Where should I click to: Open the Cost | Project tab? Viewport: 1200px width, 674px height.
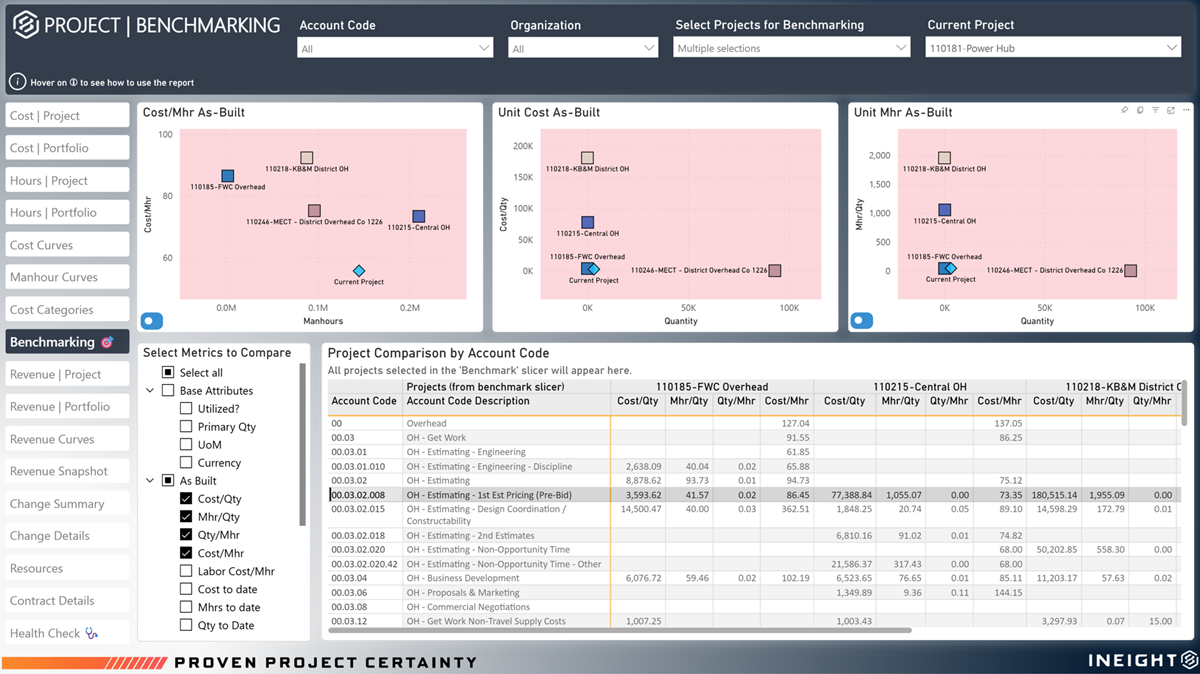click(x=67, y=115)
